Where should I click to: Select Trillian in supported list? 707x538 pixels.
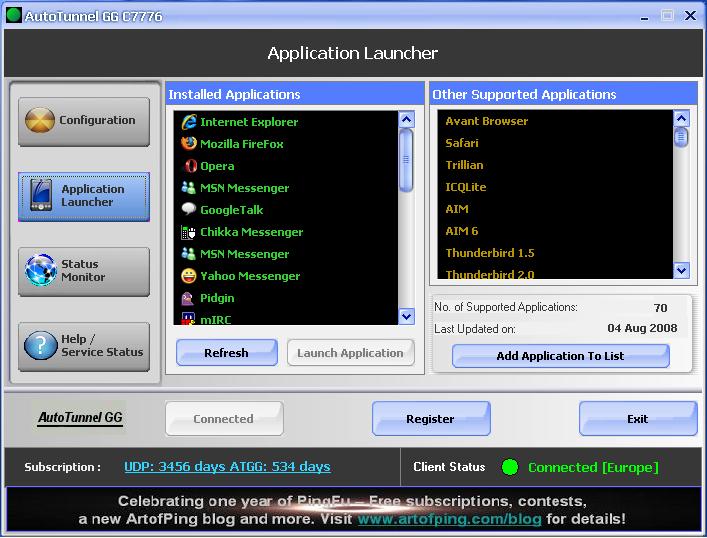(x=555, y=165)
